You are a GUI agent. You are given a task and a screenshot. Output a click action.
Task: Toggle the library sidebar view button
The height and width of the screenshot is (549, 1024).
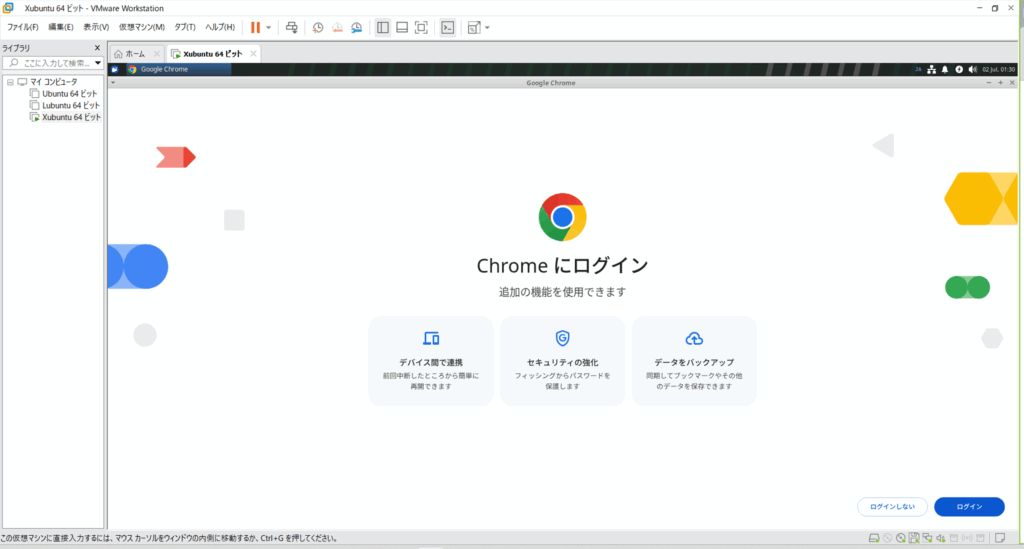click(383, 27)
